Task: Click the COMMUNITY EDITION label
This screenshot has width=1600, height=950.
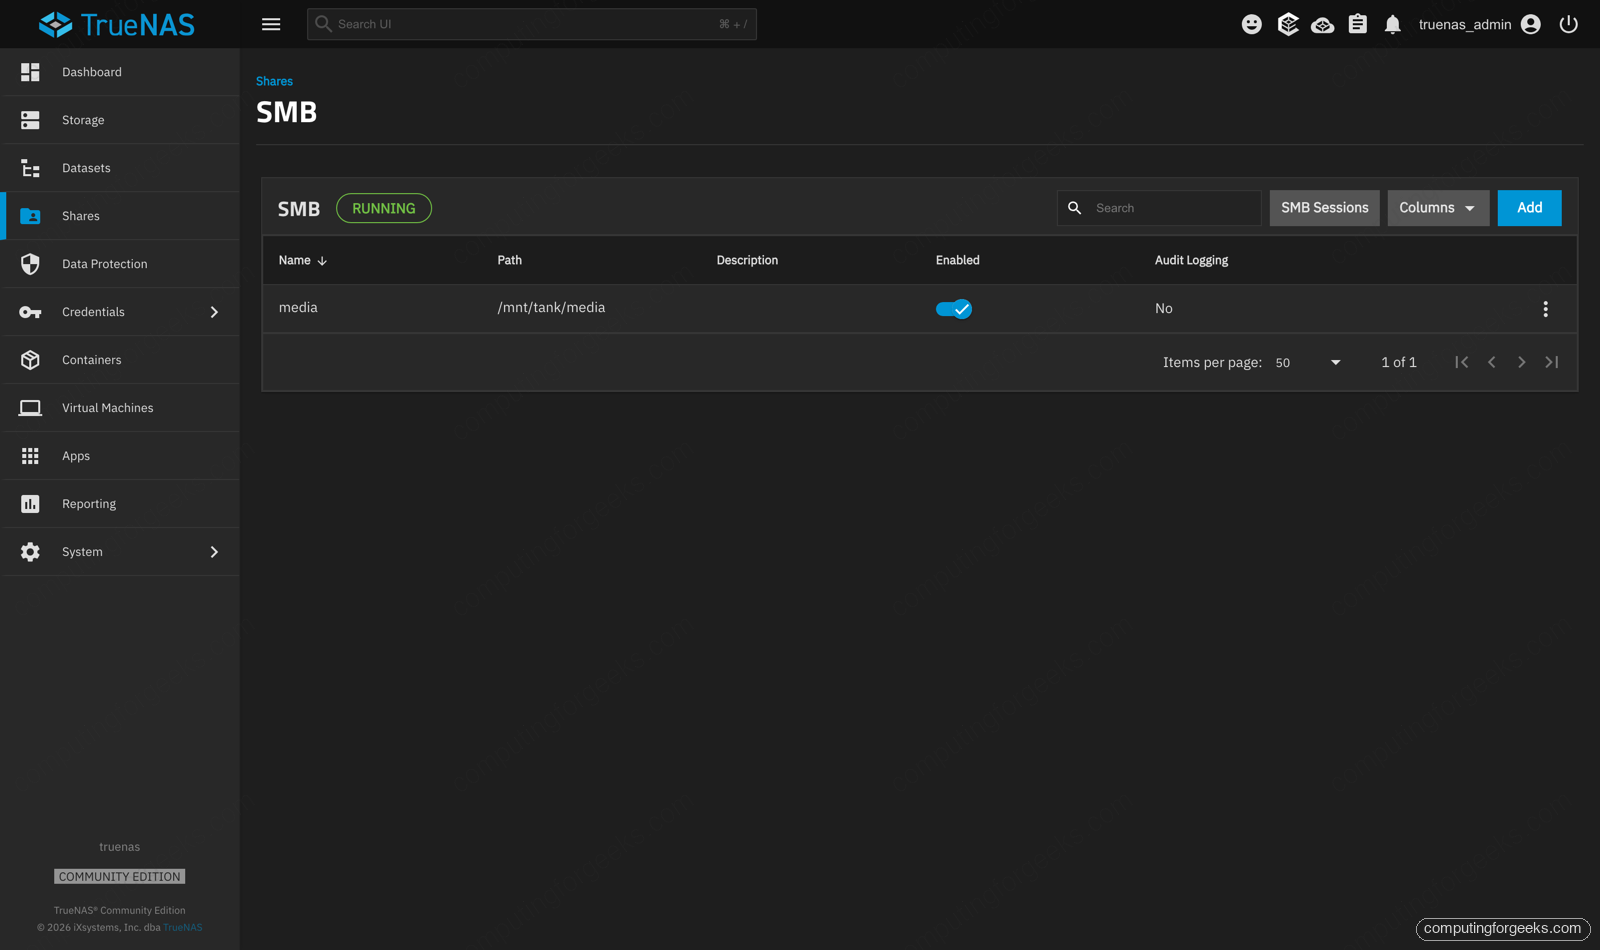Action: (x=120, y=877)
